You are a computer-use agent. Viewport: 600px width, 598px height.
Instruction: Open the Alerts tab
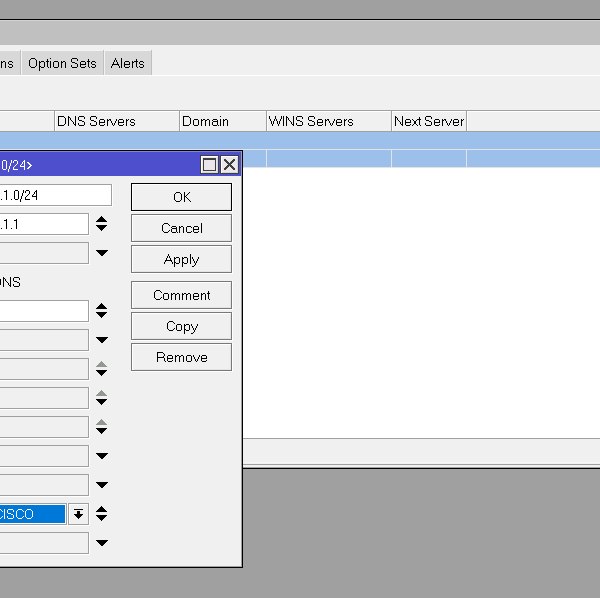point(128,63)
